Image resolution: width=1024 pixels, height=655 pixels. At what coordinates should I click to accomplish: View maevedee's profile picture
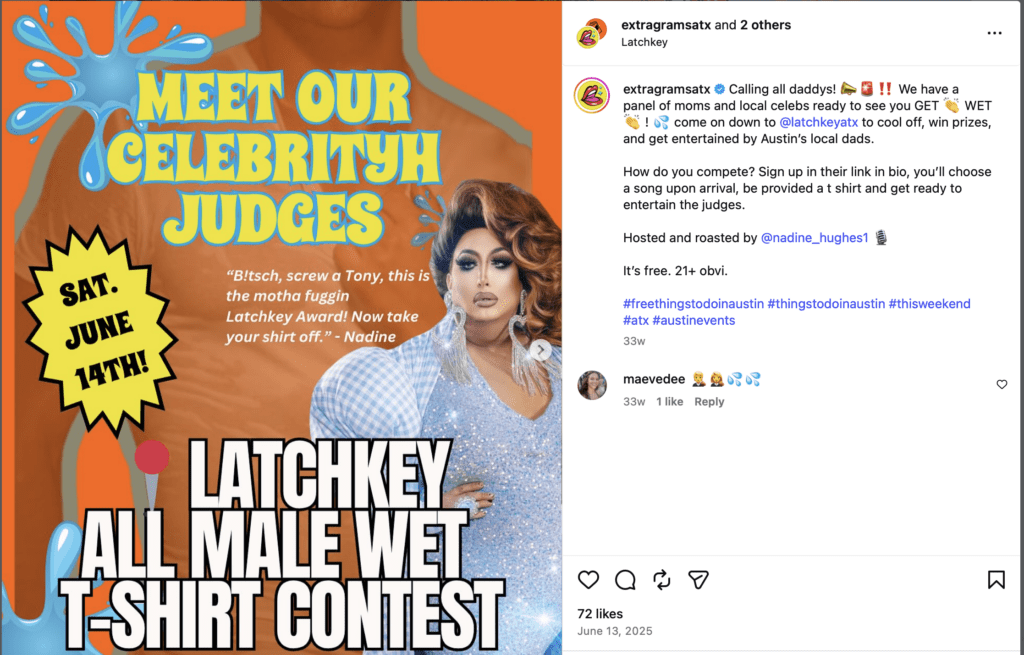click(592, 385)
